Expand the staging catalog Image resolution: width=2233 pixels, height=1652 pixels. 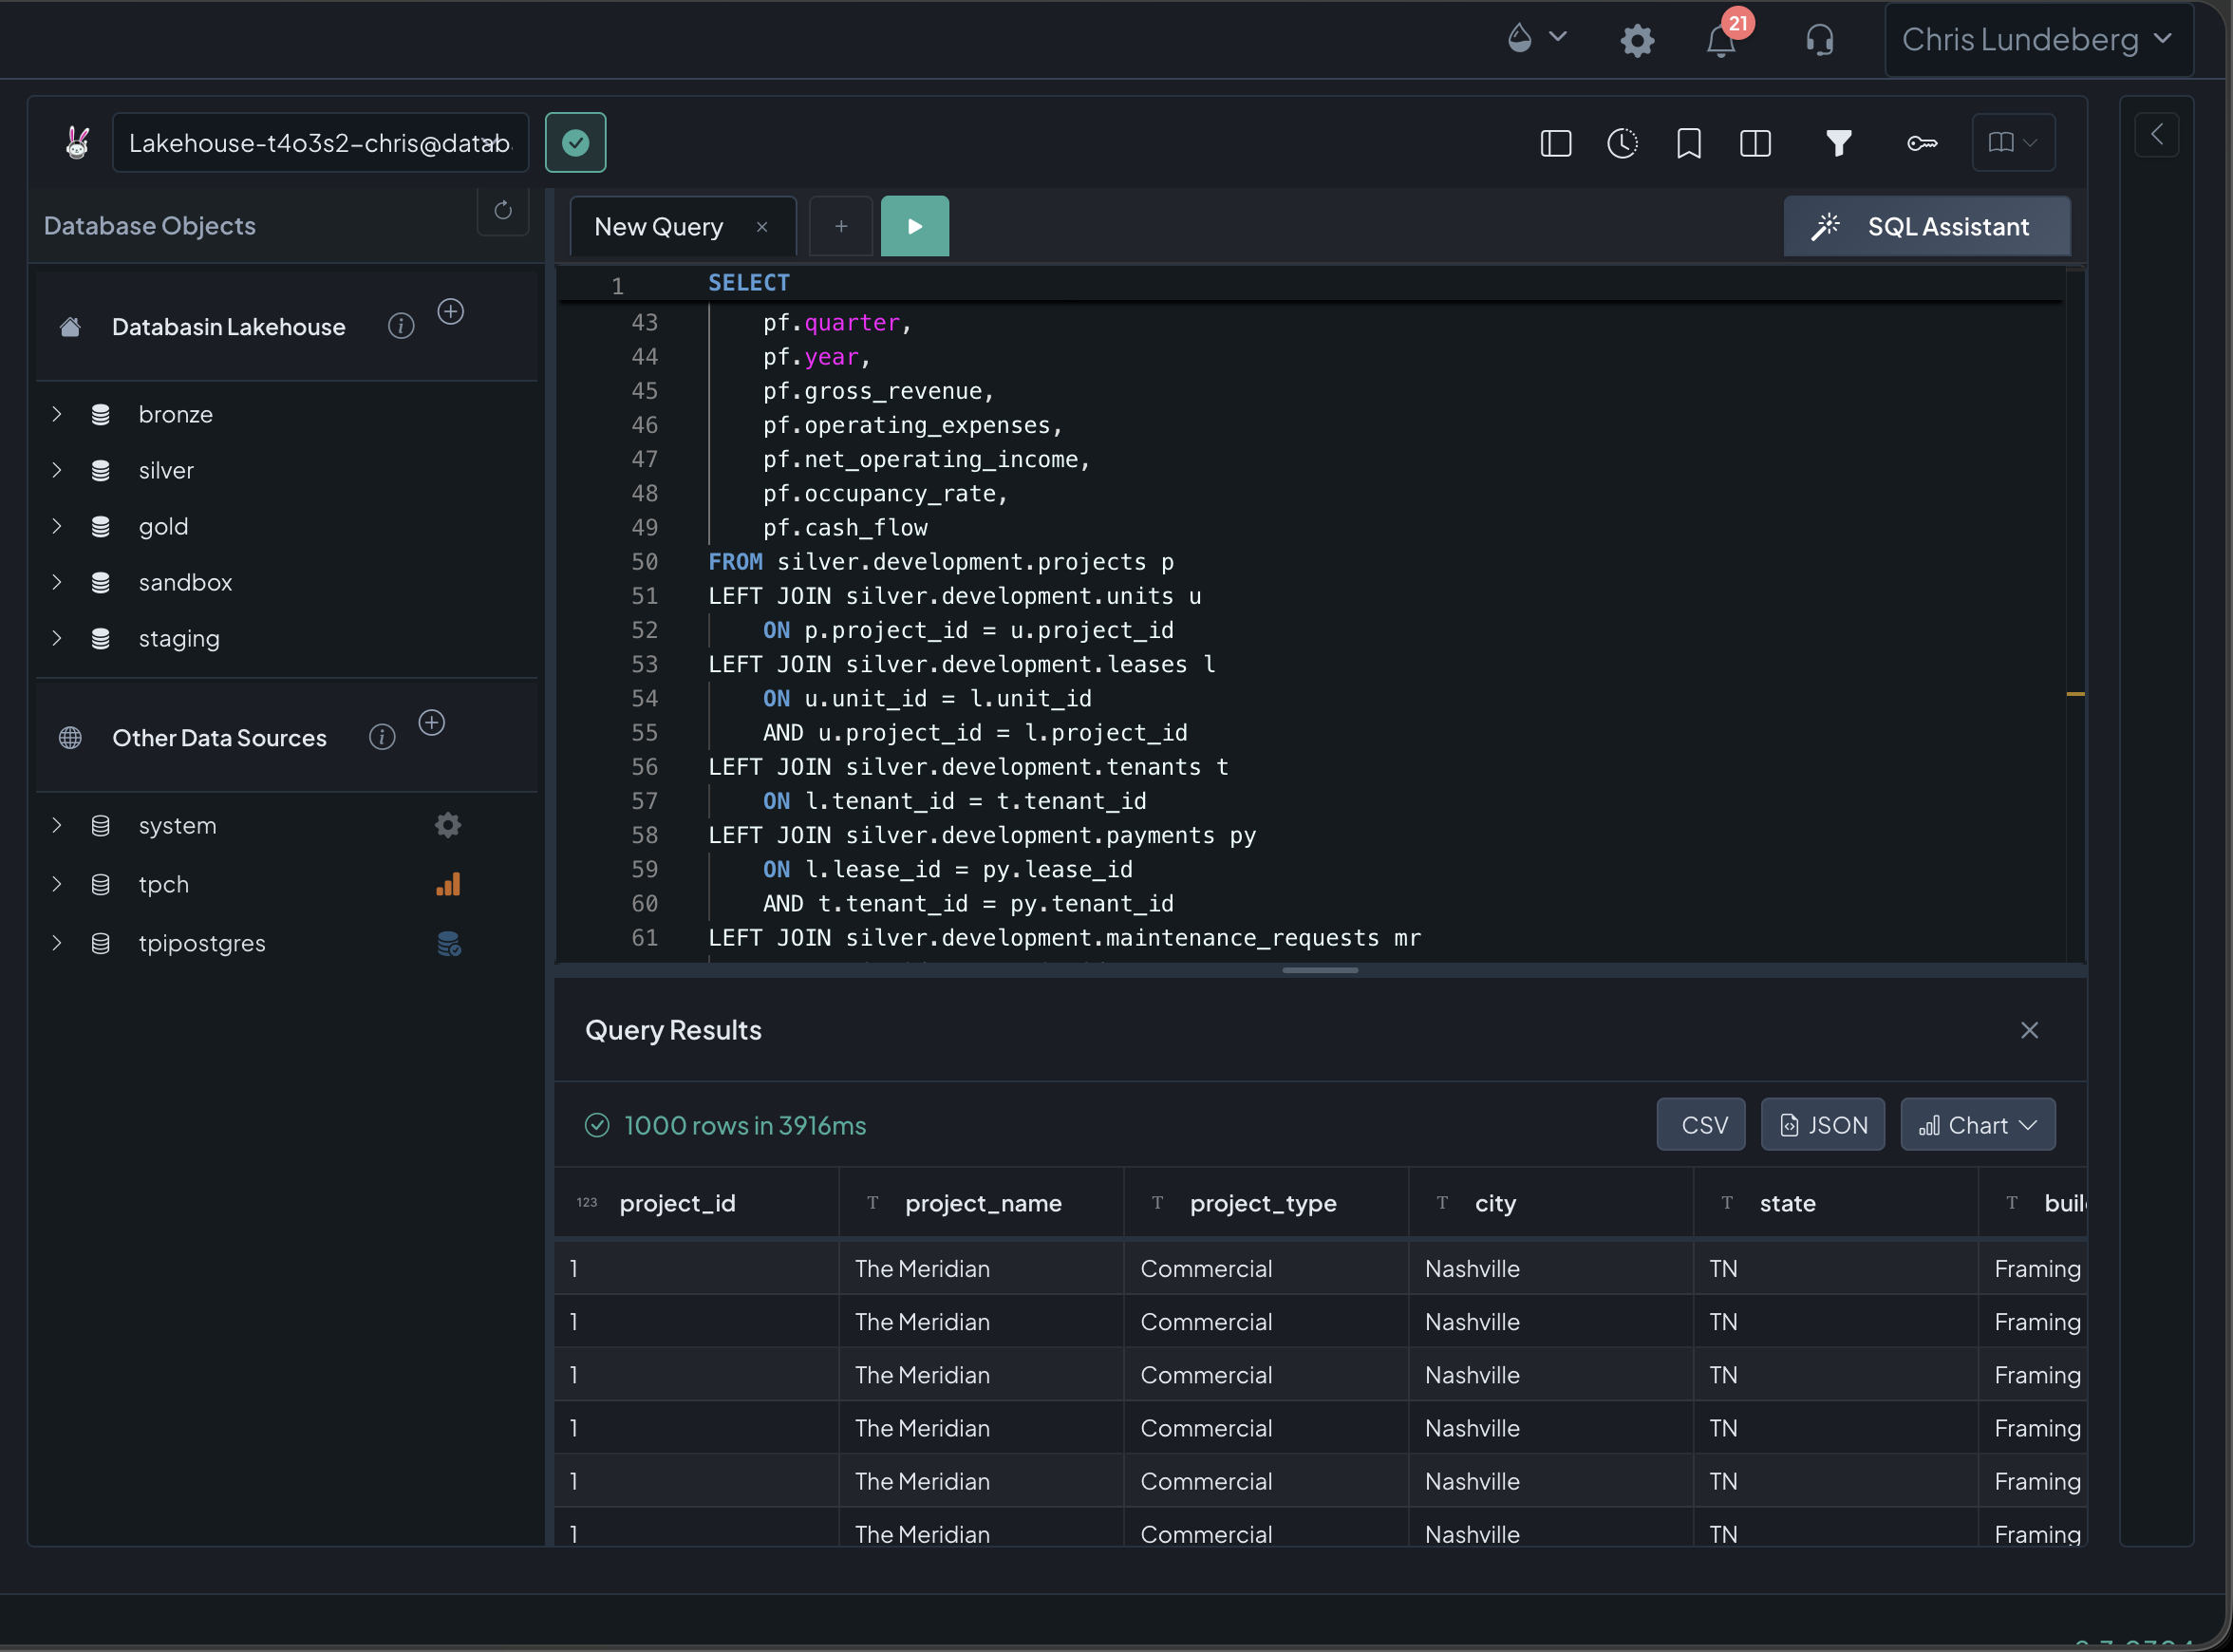click(x=57, y=638)
